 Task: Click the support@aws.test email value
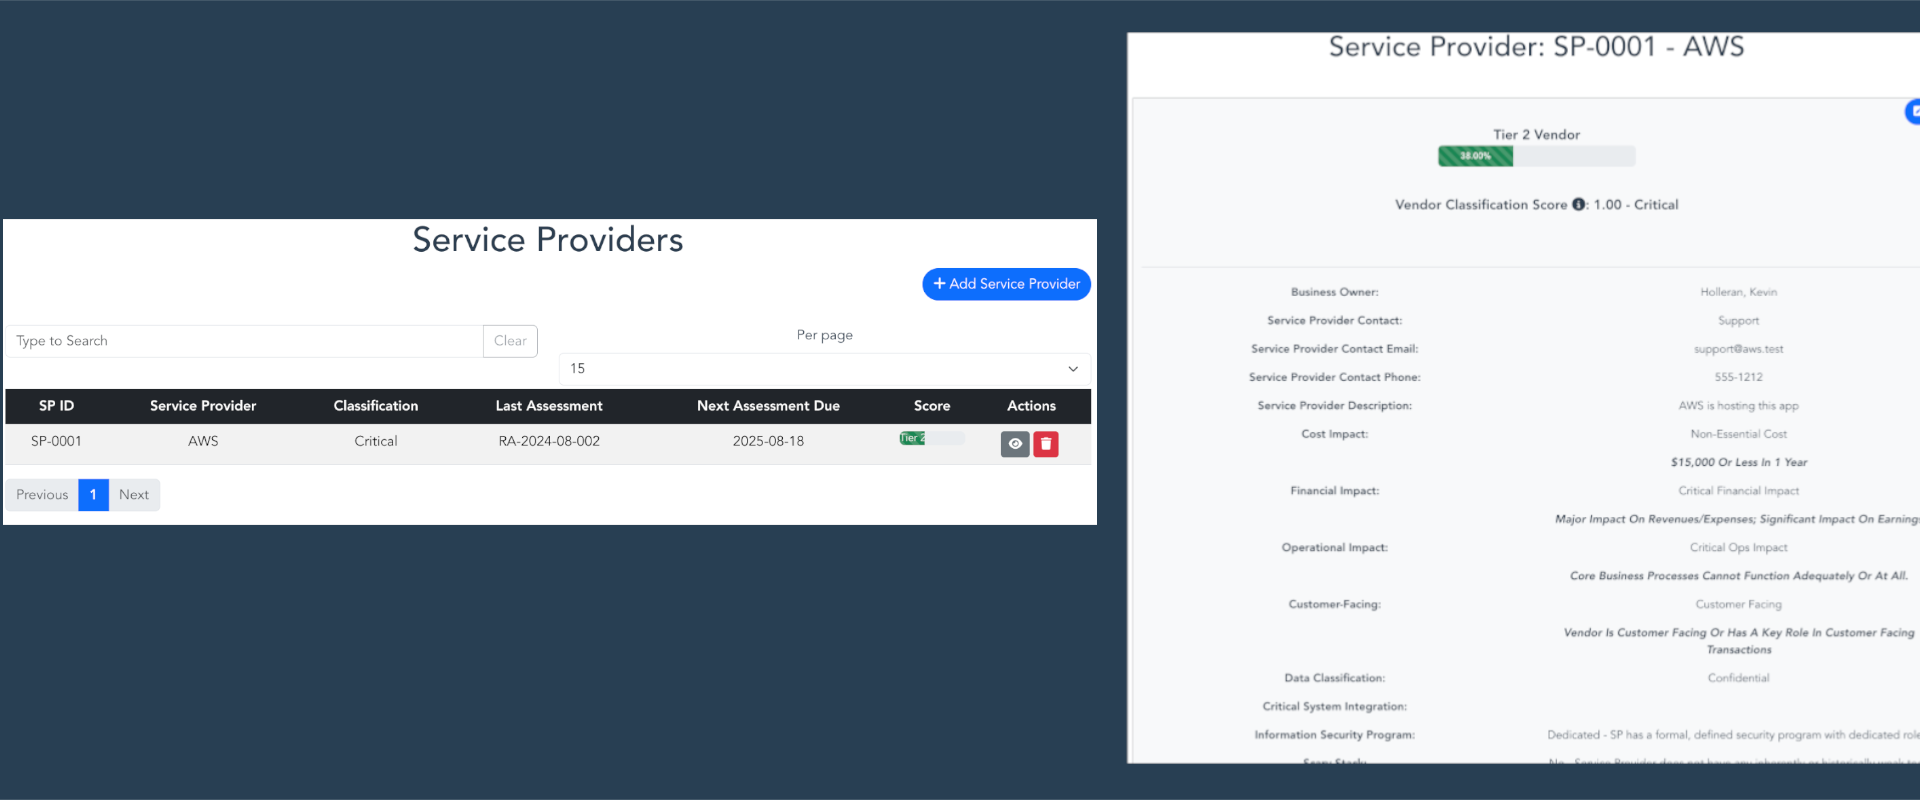[1738, 349]
